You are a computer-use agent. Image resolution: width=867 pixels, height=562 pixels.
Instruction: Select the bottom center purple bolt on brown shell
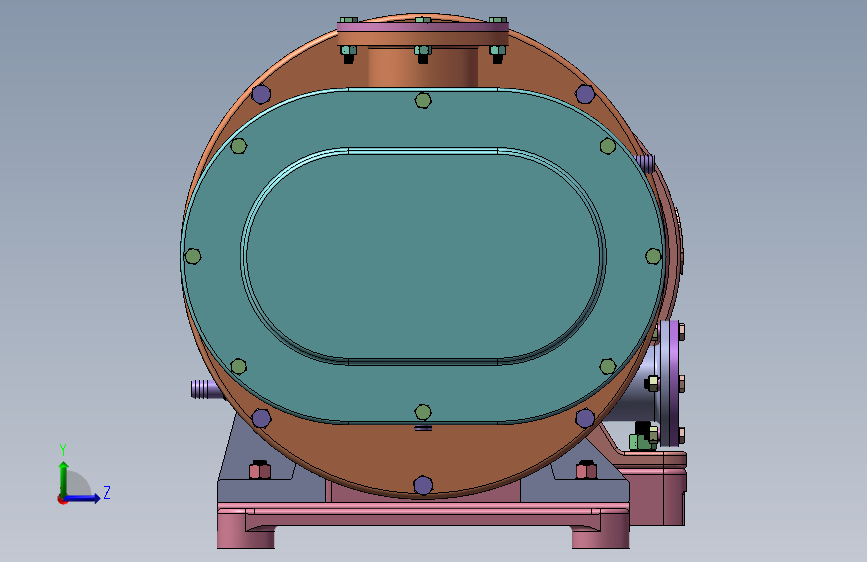pos(423,486)
